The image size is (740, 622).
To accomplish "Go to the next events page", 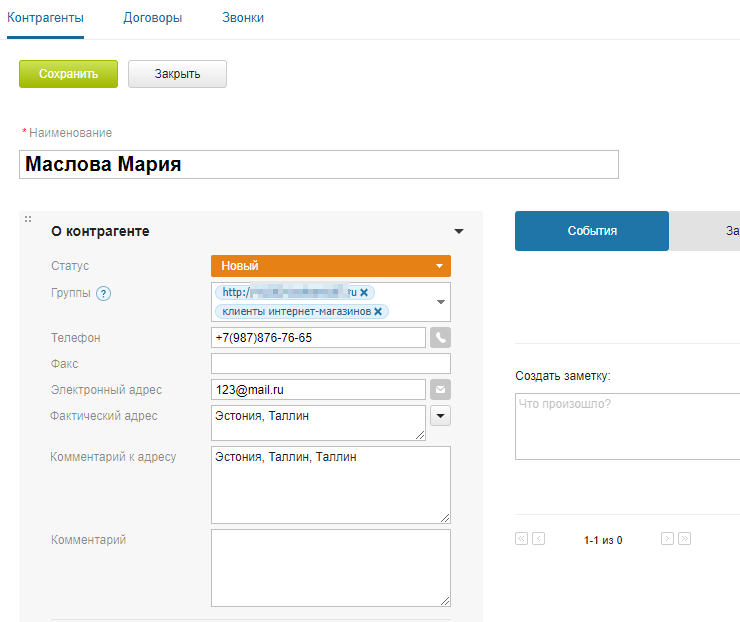I will pyautogui.click(x=667, y=539).
